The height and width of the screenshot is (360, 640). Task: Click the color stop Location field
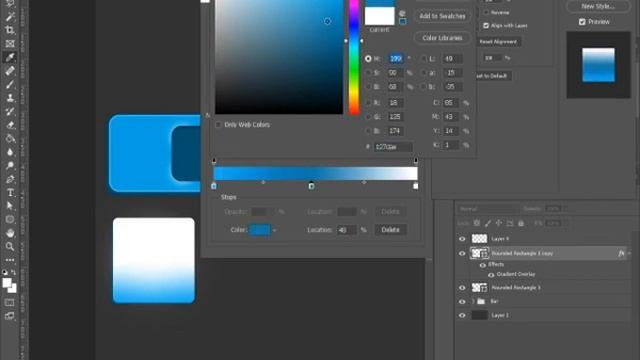pyautogui.click(x=347, y=230)
